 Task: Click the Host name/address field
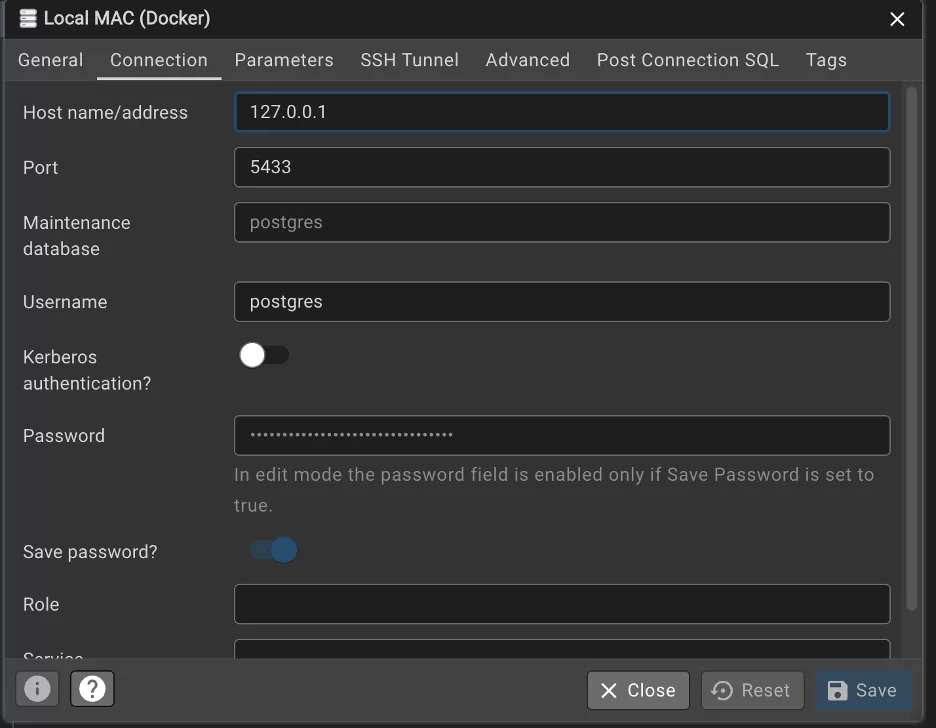(561, 112)
